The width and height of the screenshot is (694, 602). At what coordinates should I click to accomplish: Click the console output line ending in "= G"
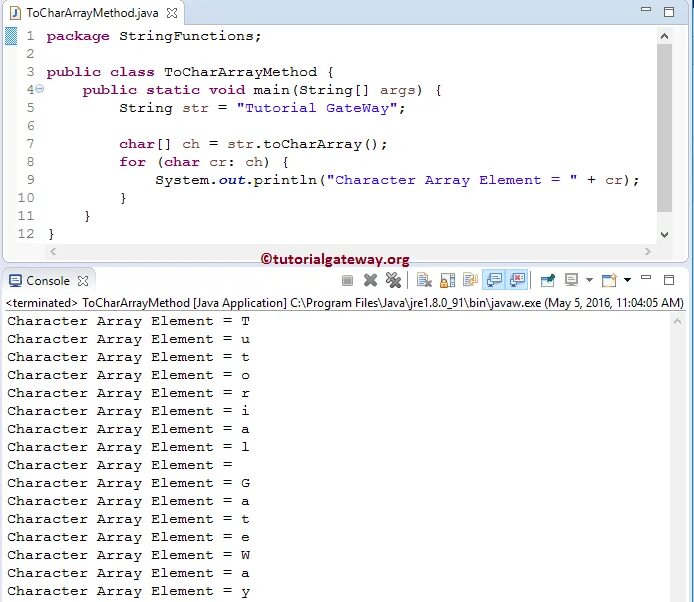click(128, 483)
